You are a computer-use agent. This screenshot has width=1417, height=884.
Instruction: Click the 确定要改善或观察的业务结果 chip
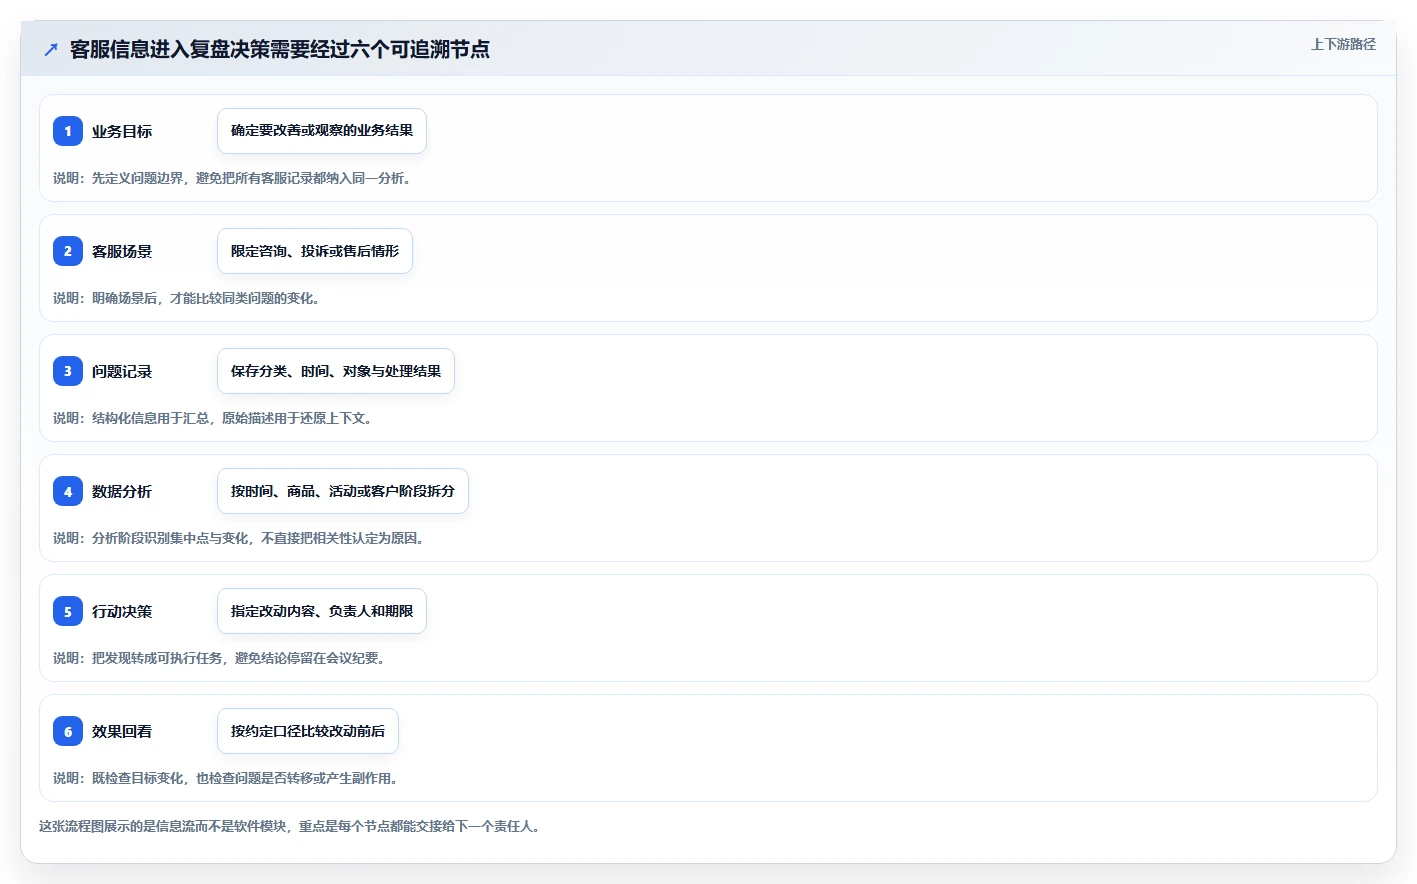click(322, 131)
